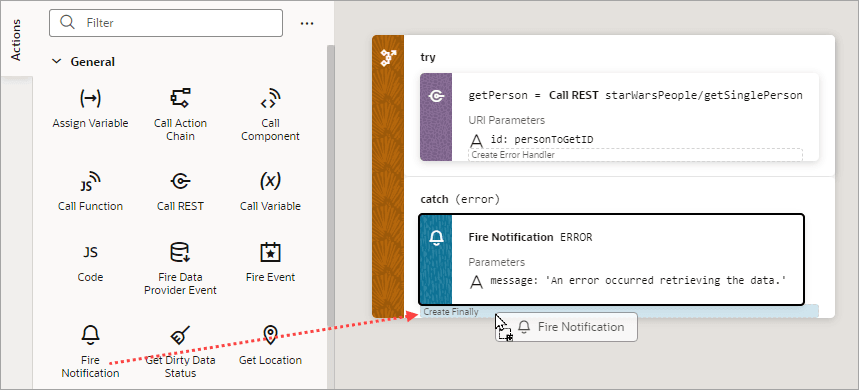
Task: Click the 'General' section heading
Action: (93, 62)
